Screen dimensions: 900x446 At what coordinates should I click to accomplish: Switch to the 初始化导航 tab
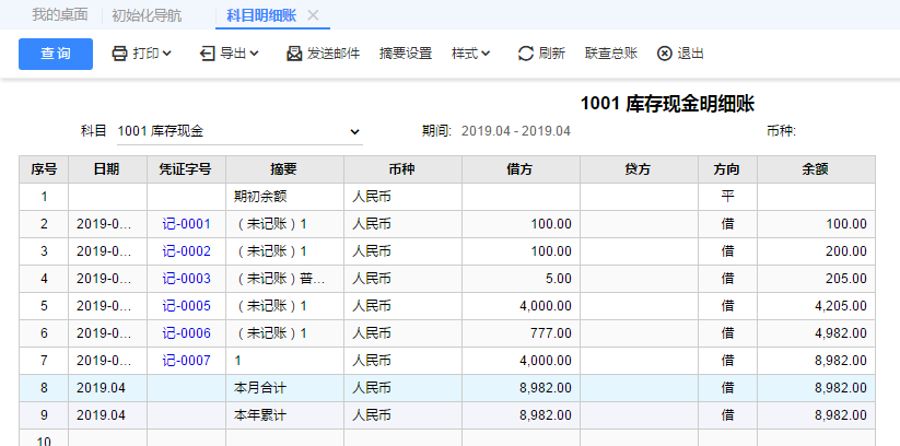[x=147, y=15]
